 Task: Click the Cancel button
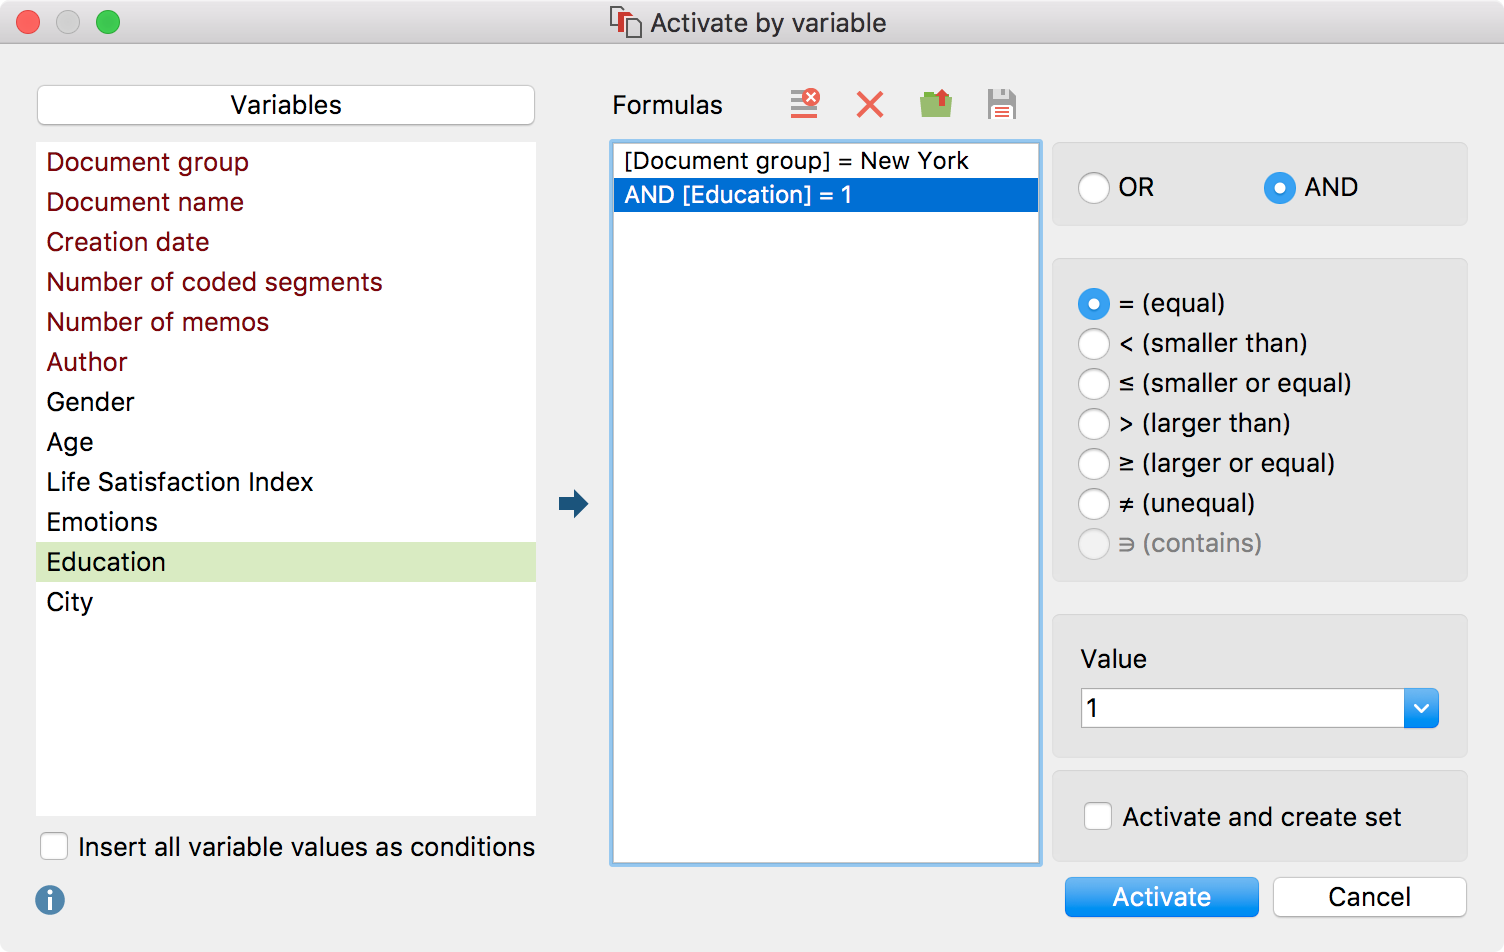click(x=1370, y=897)
